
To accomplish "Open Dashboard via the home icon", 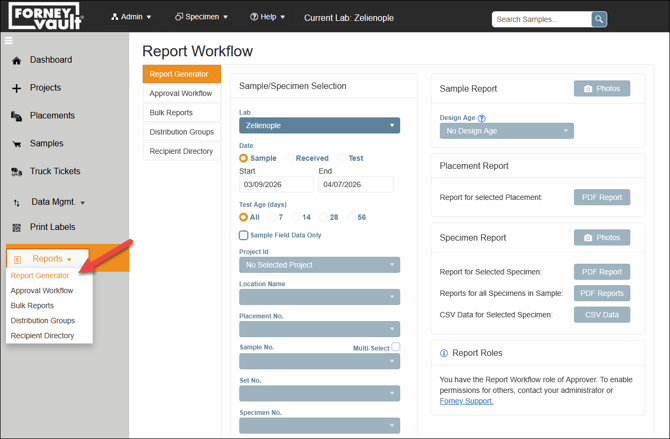I will (16, 61).
